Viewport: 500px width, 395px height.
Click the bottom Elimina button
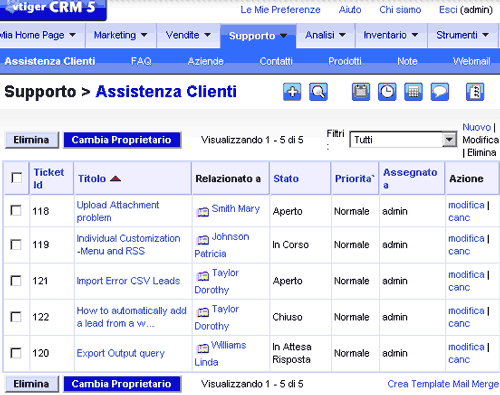32,384
